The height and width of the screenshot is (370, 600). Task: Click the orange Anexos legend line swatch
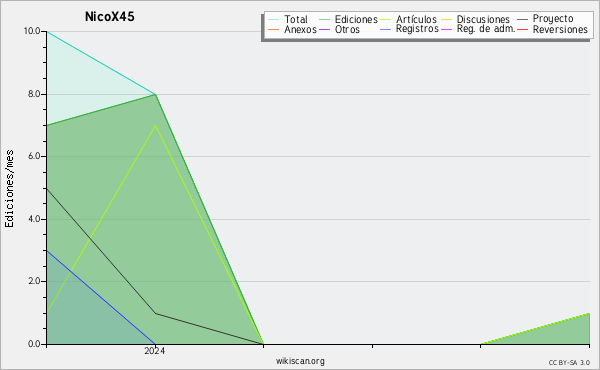pos(274,30)
